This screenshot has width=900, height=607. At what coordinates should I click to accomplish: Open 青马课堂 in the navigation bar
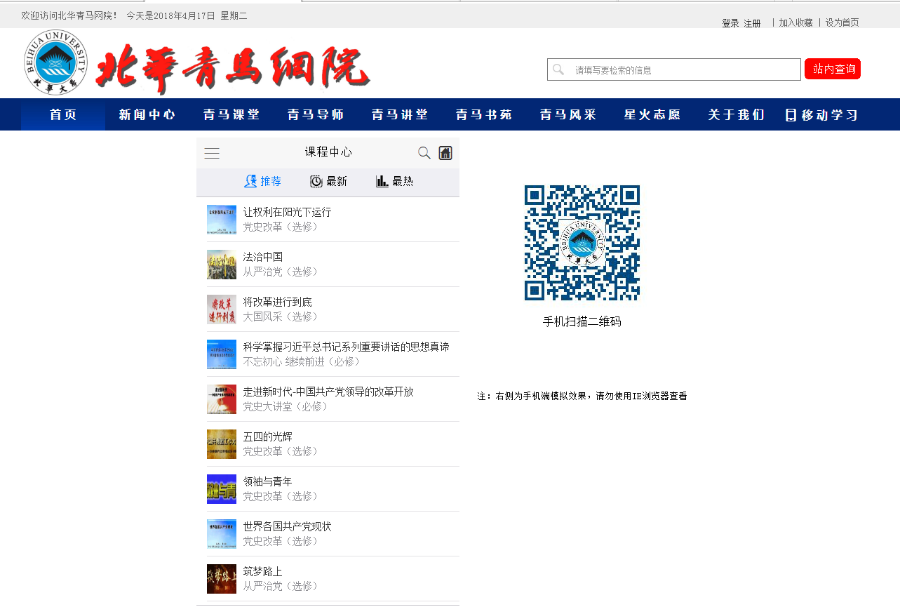coord(231,115)
